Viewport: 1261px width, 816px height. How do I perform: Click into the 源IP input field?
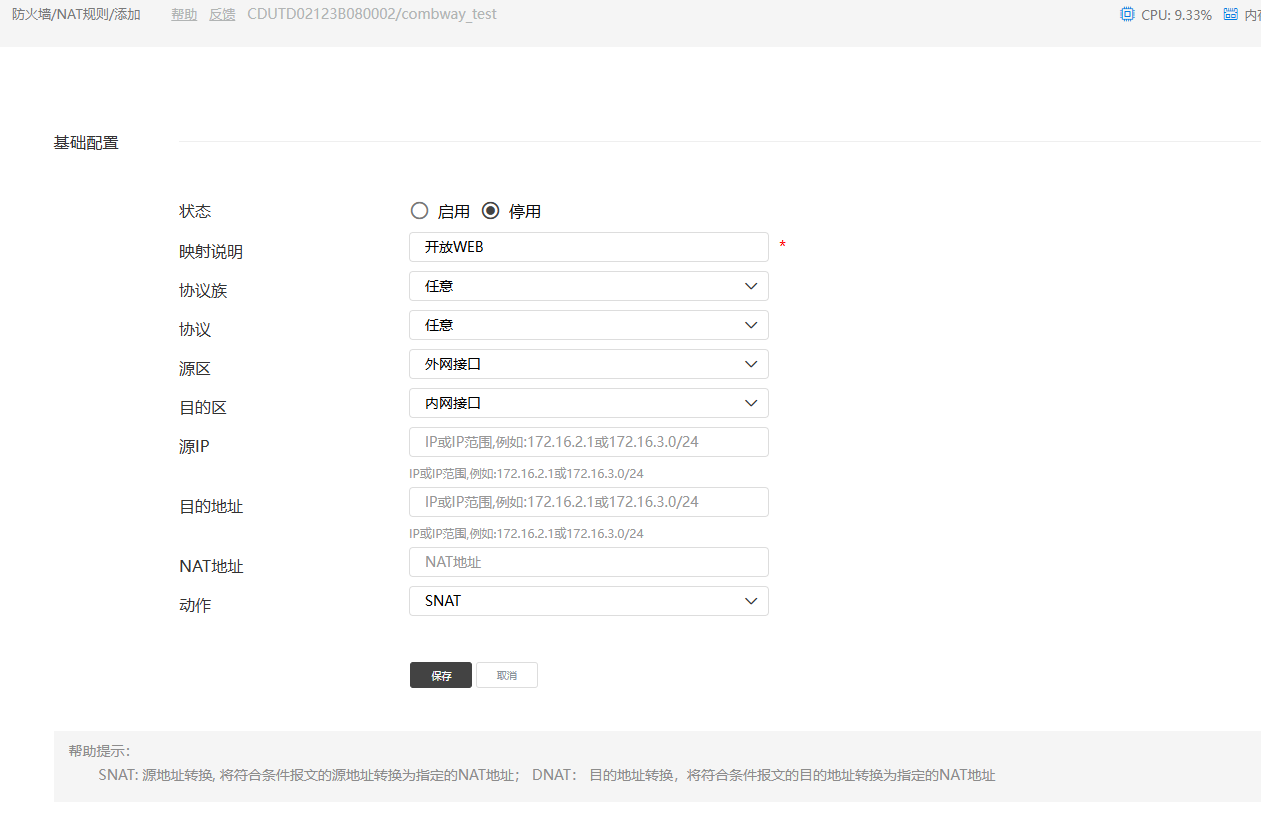[588, 442]
